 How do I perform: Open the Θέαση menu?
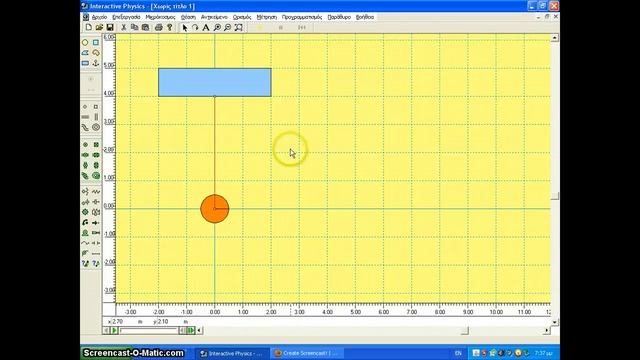[x=188, y=17]
